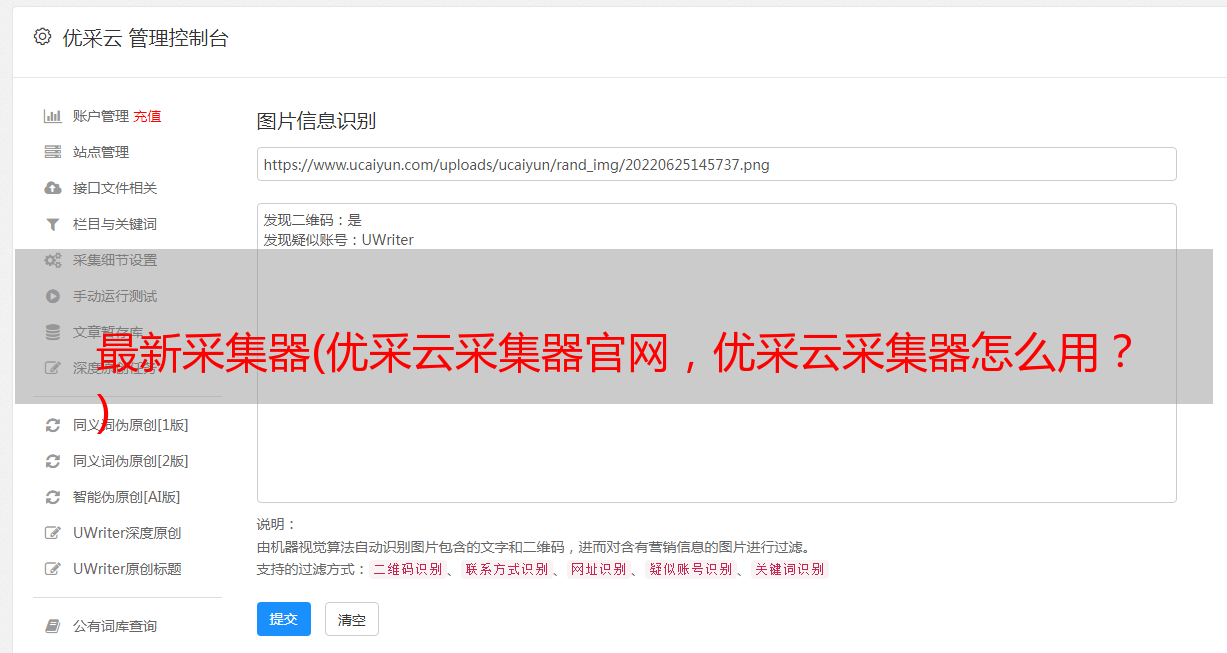
Task: Click the 网址识别 tag
Action: tap(598, 569)
